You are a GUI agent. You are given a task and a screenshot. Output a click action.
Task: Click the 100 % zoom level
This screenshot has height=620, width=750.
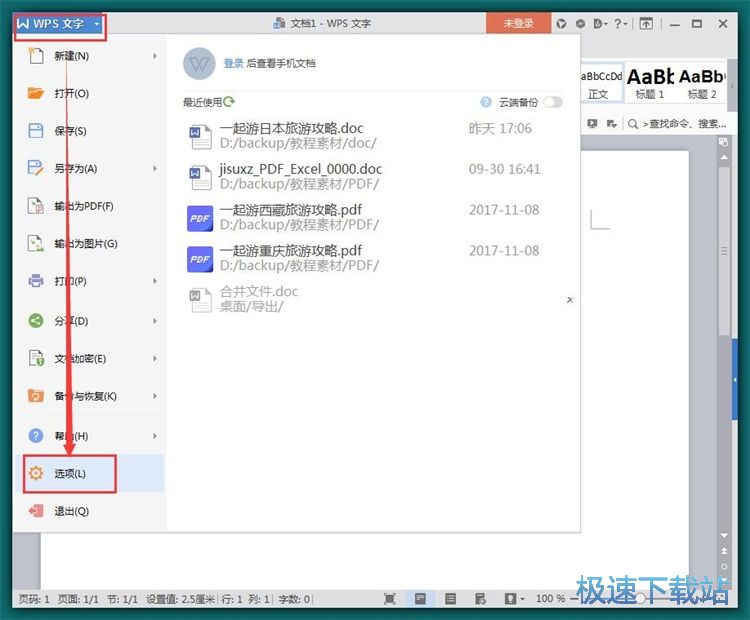pos(551,599)
